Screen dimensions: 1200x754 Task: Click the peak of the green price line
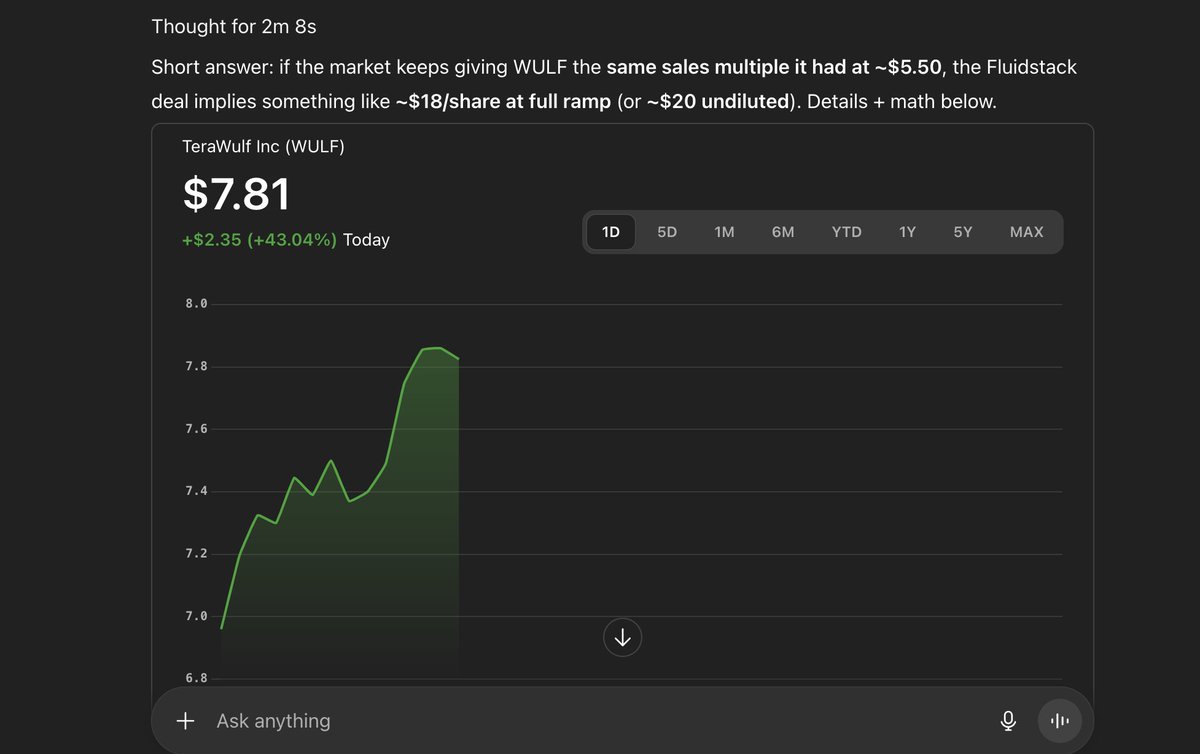pyautogui.click(x=440, y=348)
